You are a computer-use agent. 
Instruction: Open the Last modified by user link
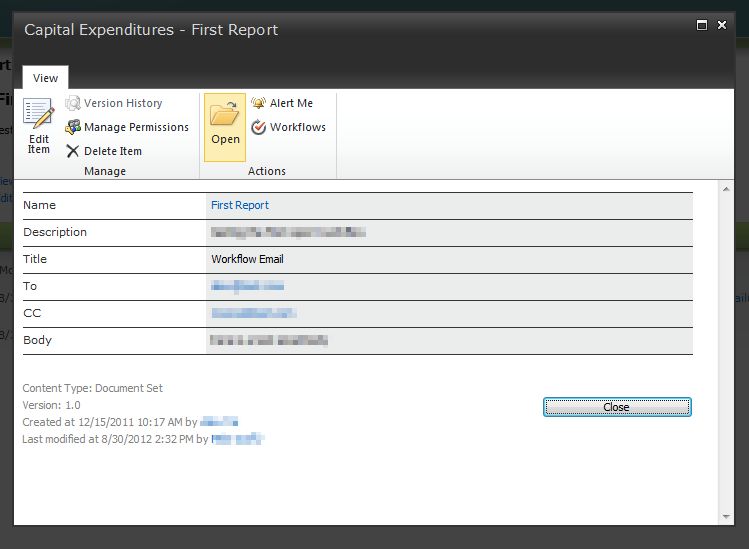click(237, 439)
